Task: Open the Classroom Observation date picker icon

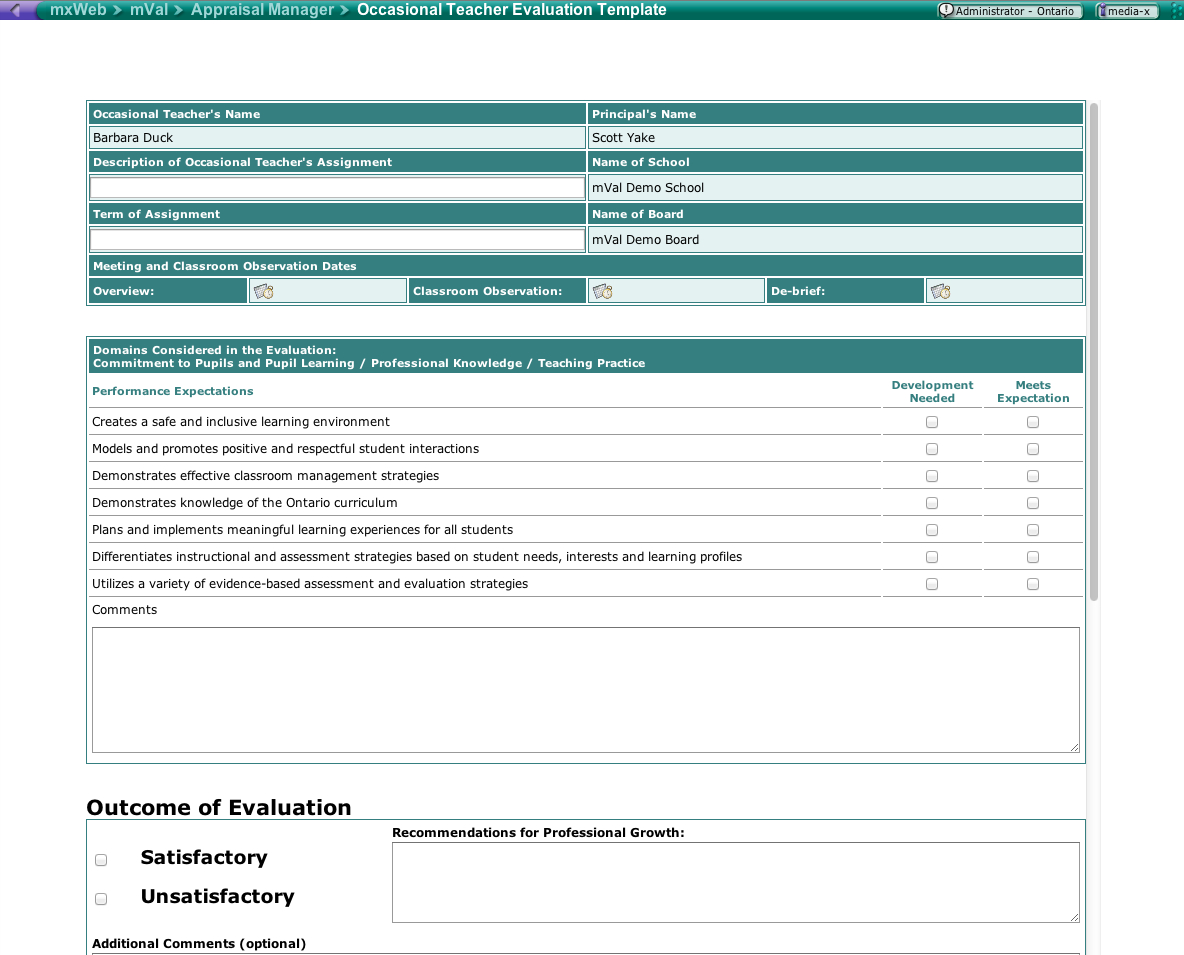Action: (x=603, y=291)
